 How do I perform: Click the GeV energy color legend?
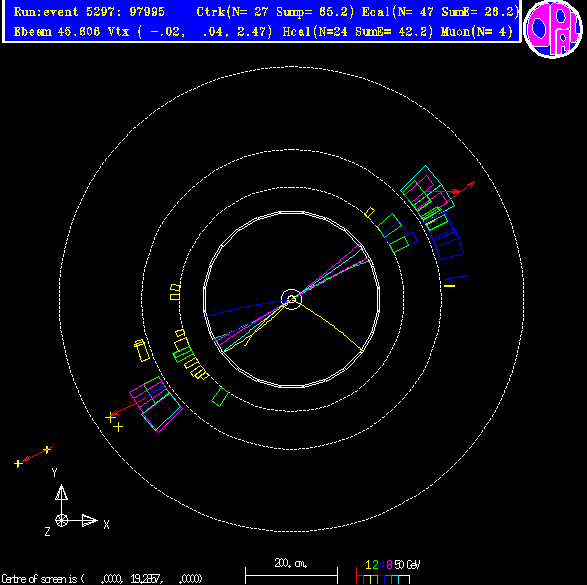(x=387, y=573)
